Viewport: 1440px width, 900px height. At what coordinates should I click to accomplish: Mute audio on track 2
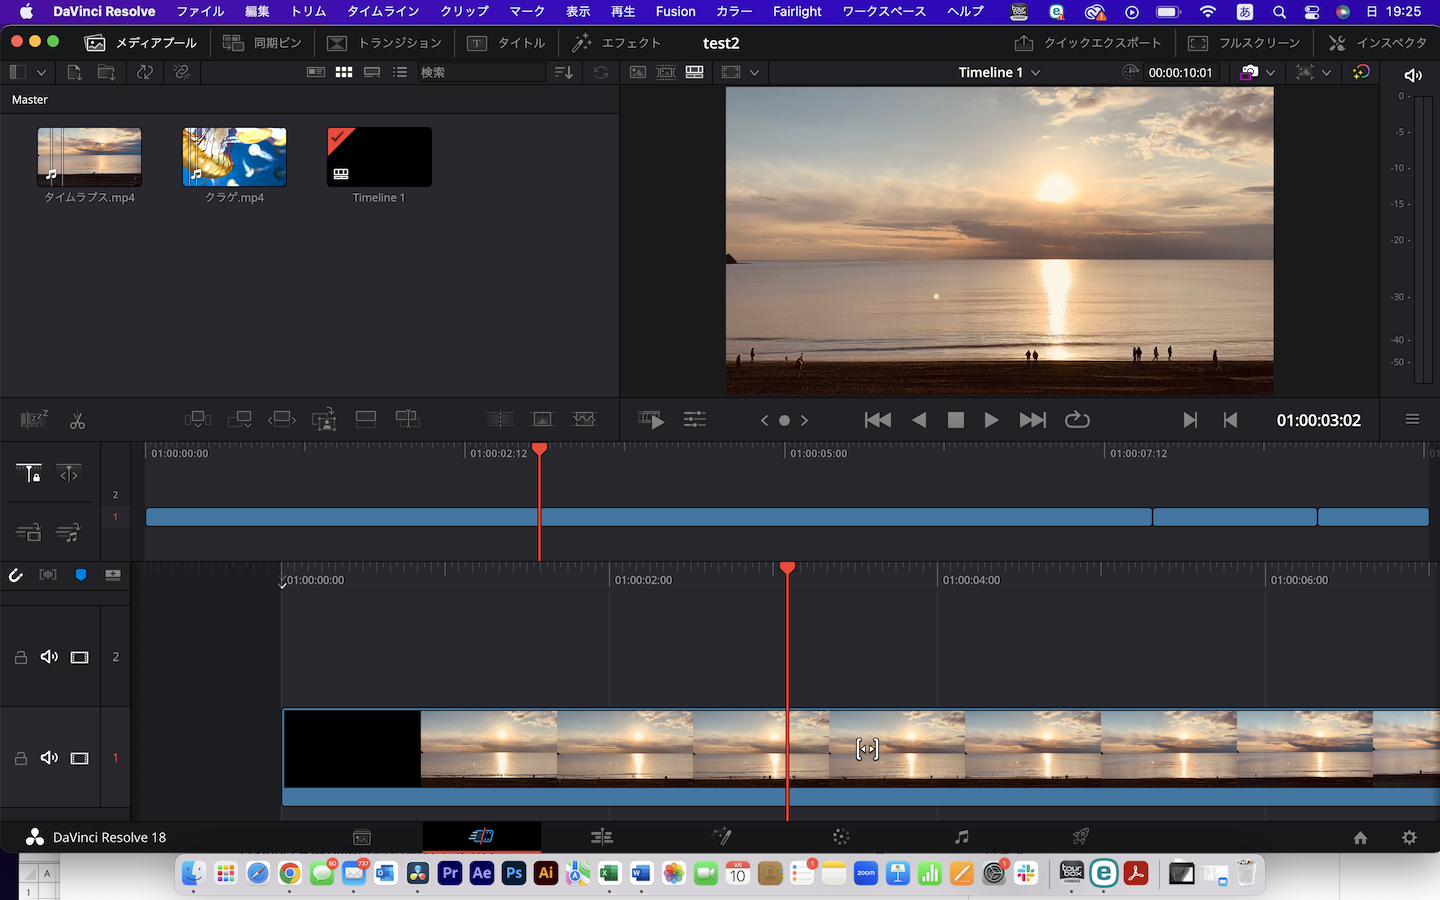49,657
